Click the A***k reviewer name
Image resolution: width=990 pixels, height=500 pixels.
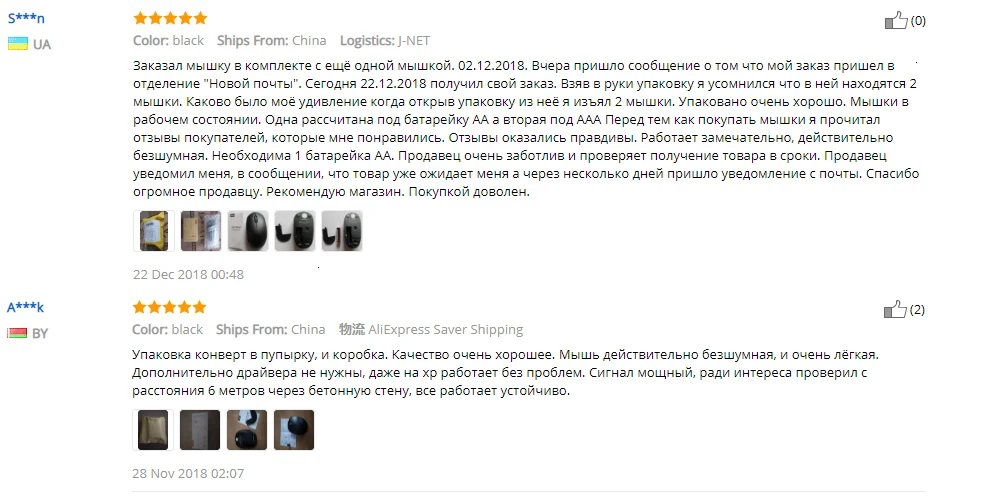[25, 307]
